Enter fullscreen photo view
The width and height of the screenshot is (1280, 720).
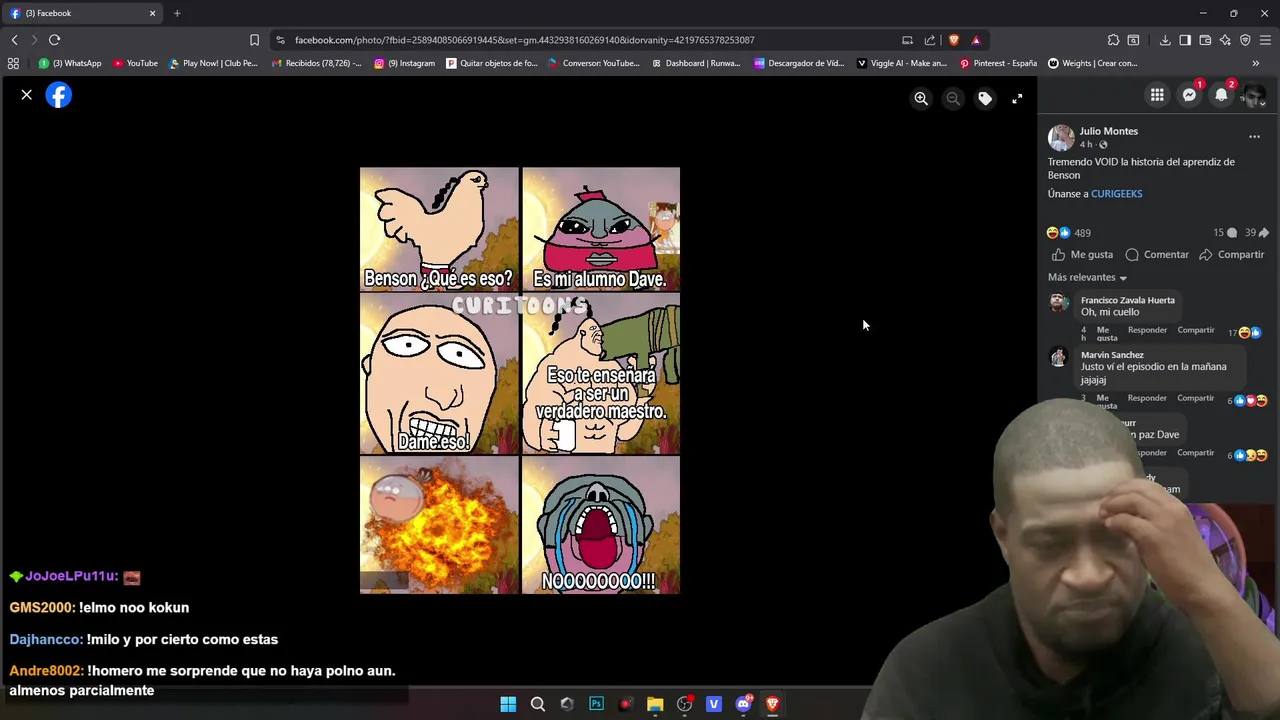tap(1017, 98)
